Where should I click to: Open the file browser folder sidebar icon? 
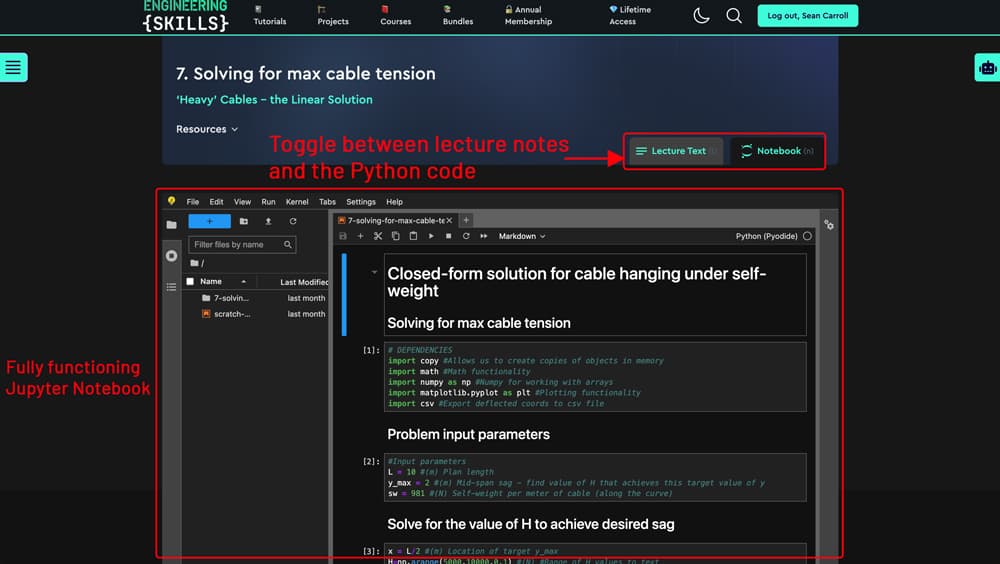click(172, 225)
